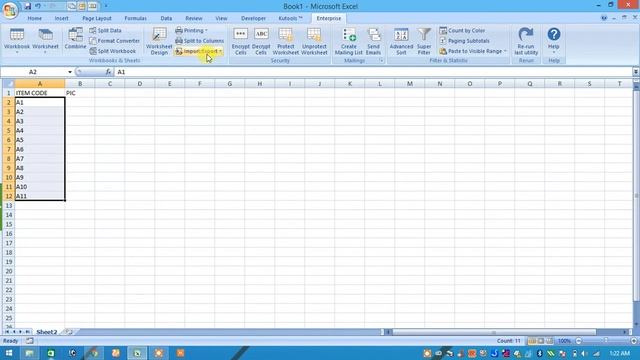Click the Name Box showing A2

(x=33, y=72)
